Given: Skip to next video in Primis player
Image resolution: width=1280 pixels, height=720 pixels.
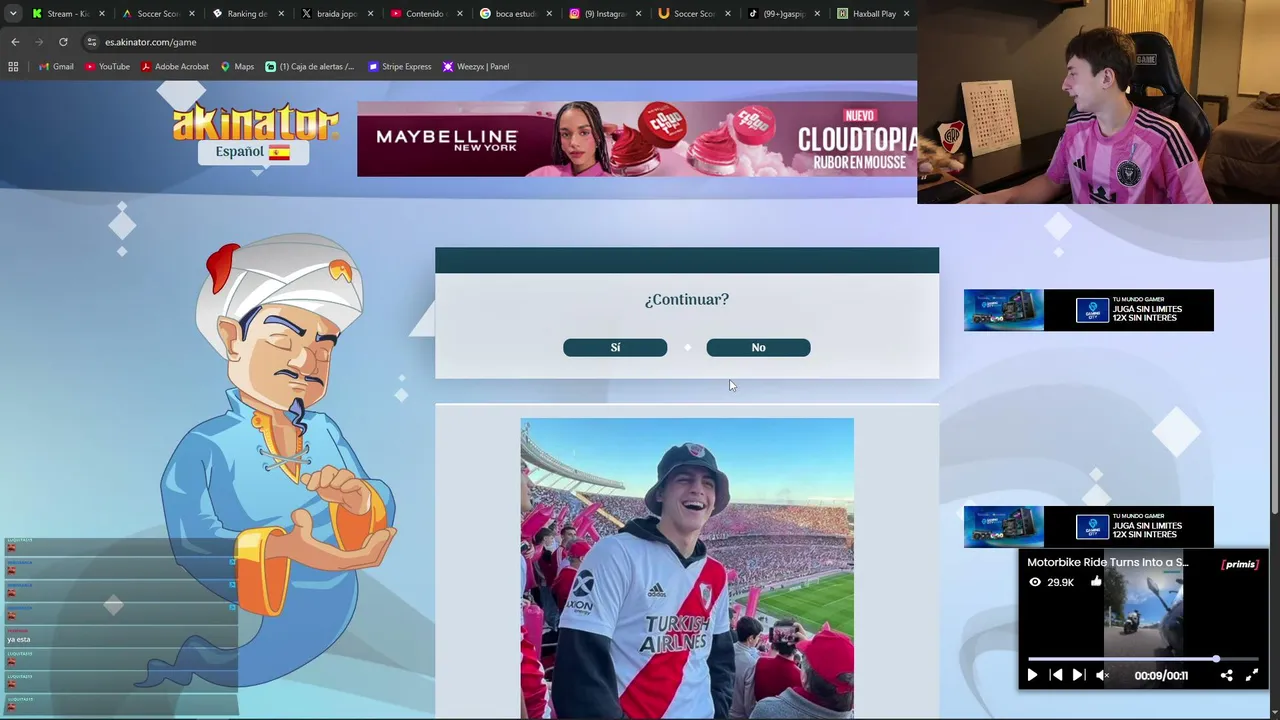Looking at the screenshot, I should pyautogui.click(x=1078, y=675).
